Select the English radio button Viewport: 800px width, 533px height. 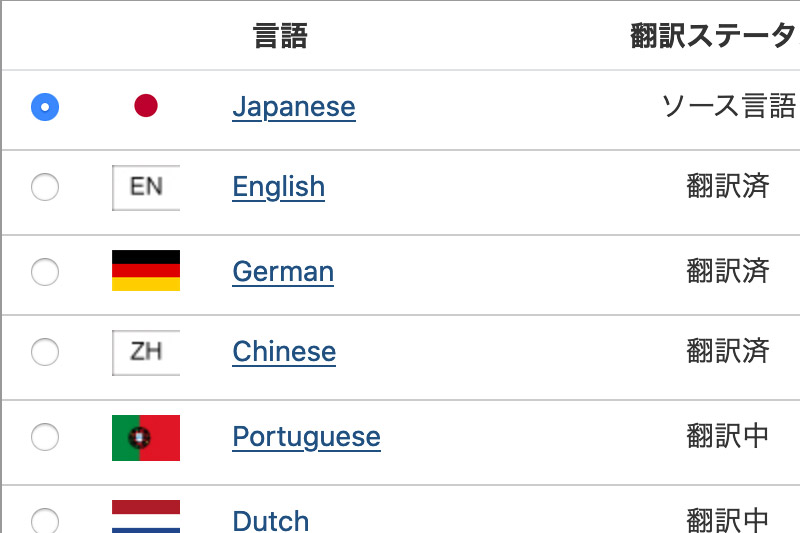click(45, 187)
